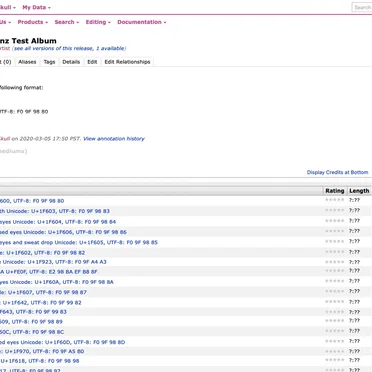The image size is (372, 372).
Task: Open the Edit tab
Action: (92, 62)
